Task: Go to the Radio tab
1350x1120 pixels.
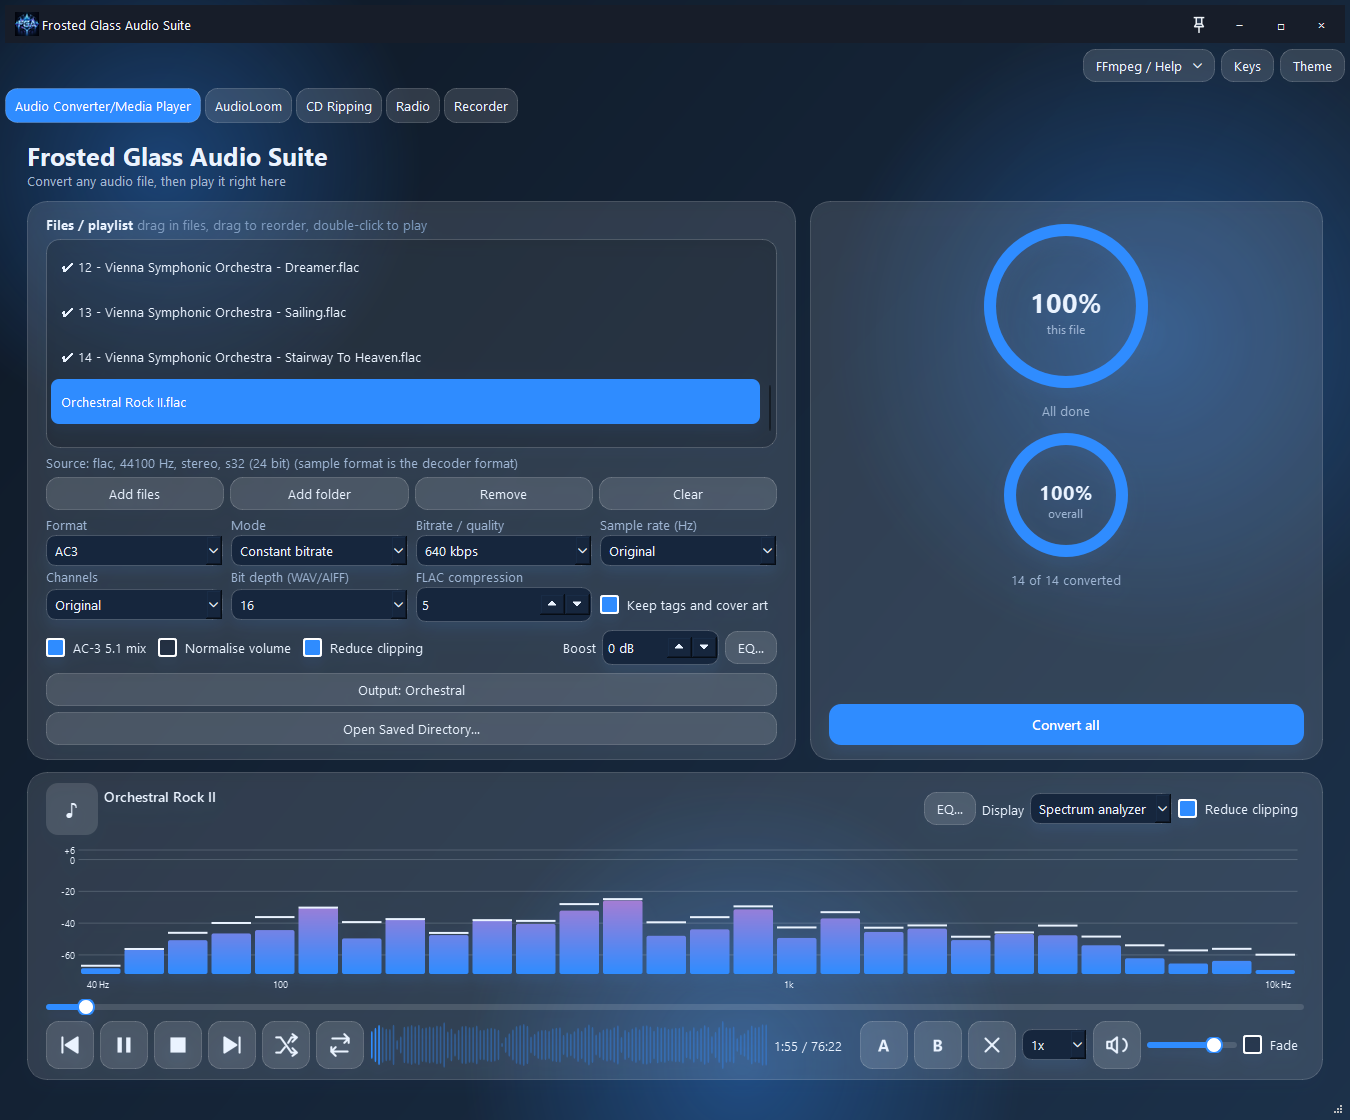Action: pyautogui.click(x=413, y=106)
